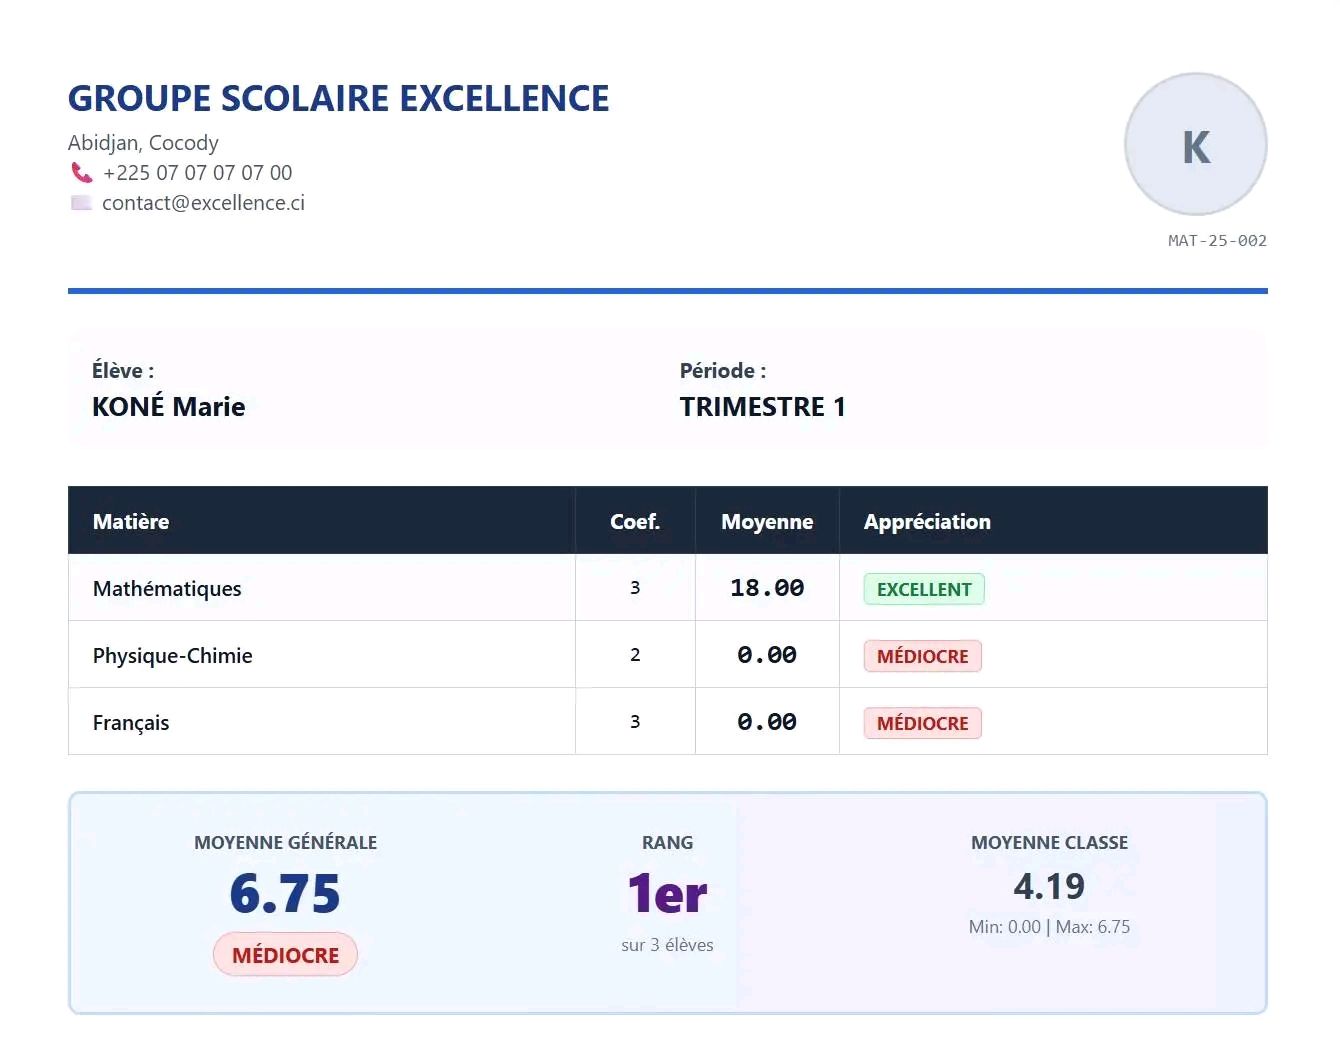Viewport: 1340px width, 1053px height.
Task: Select the Mathématiques row label
Action: point(167,589)
